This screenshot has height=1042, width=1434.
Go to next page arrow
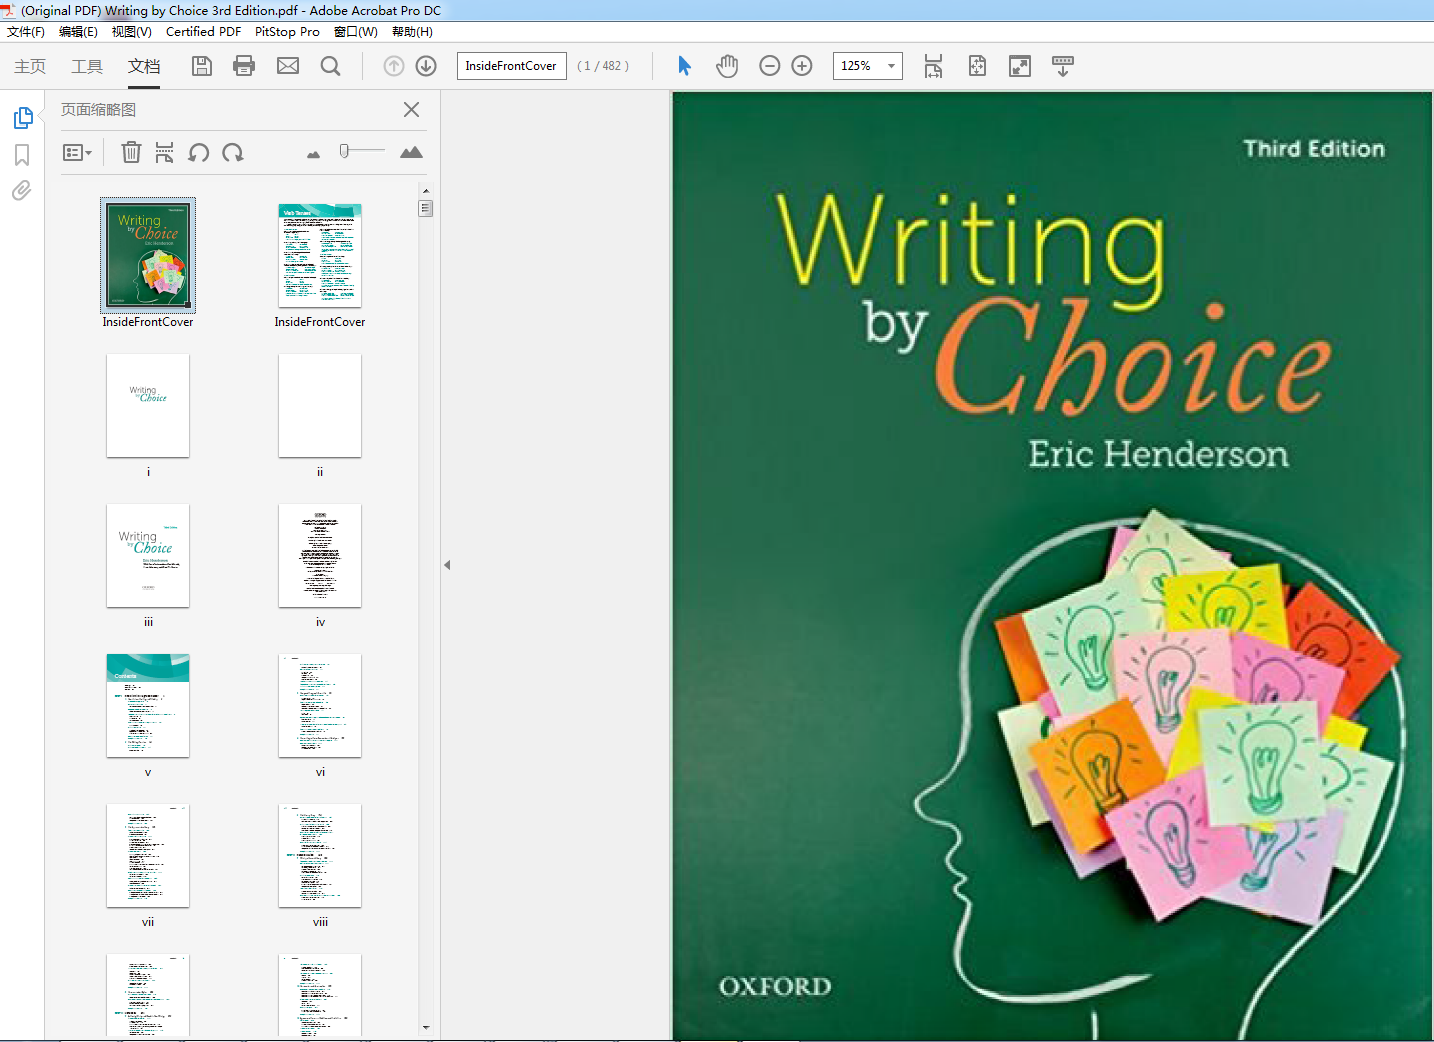(426, 66)
